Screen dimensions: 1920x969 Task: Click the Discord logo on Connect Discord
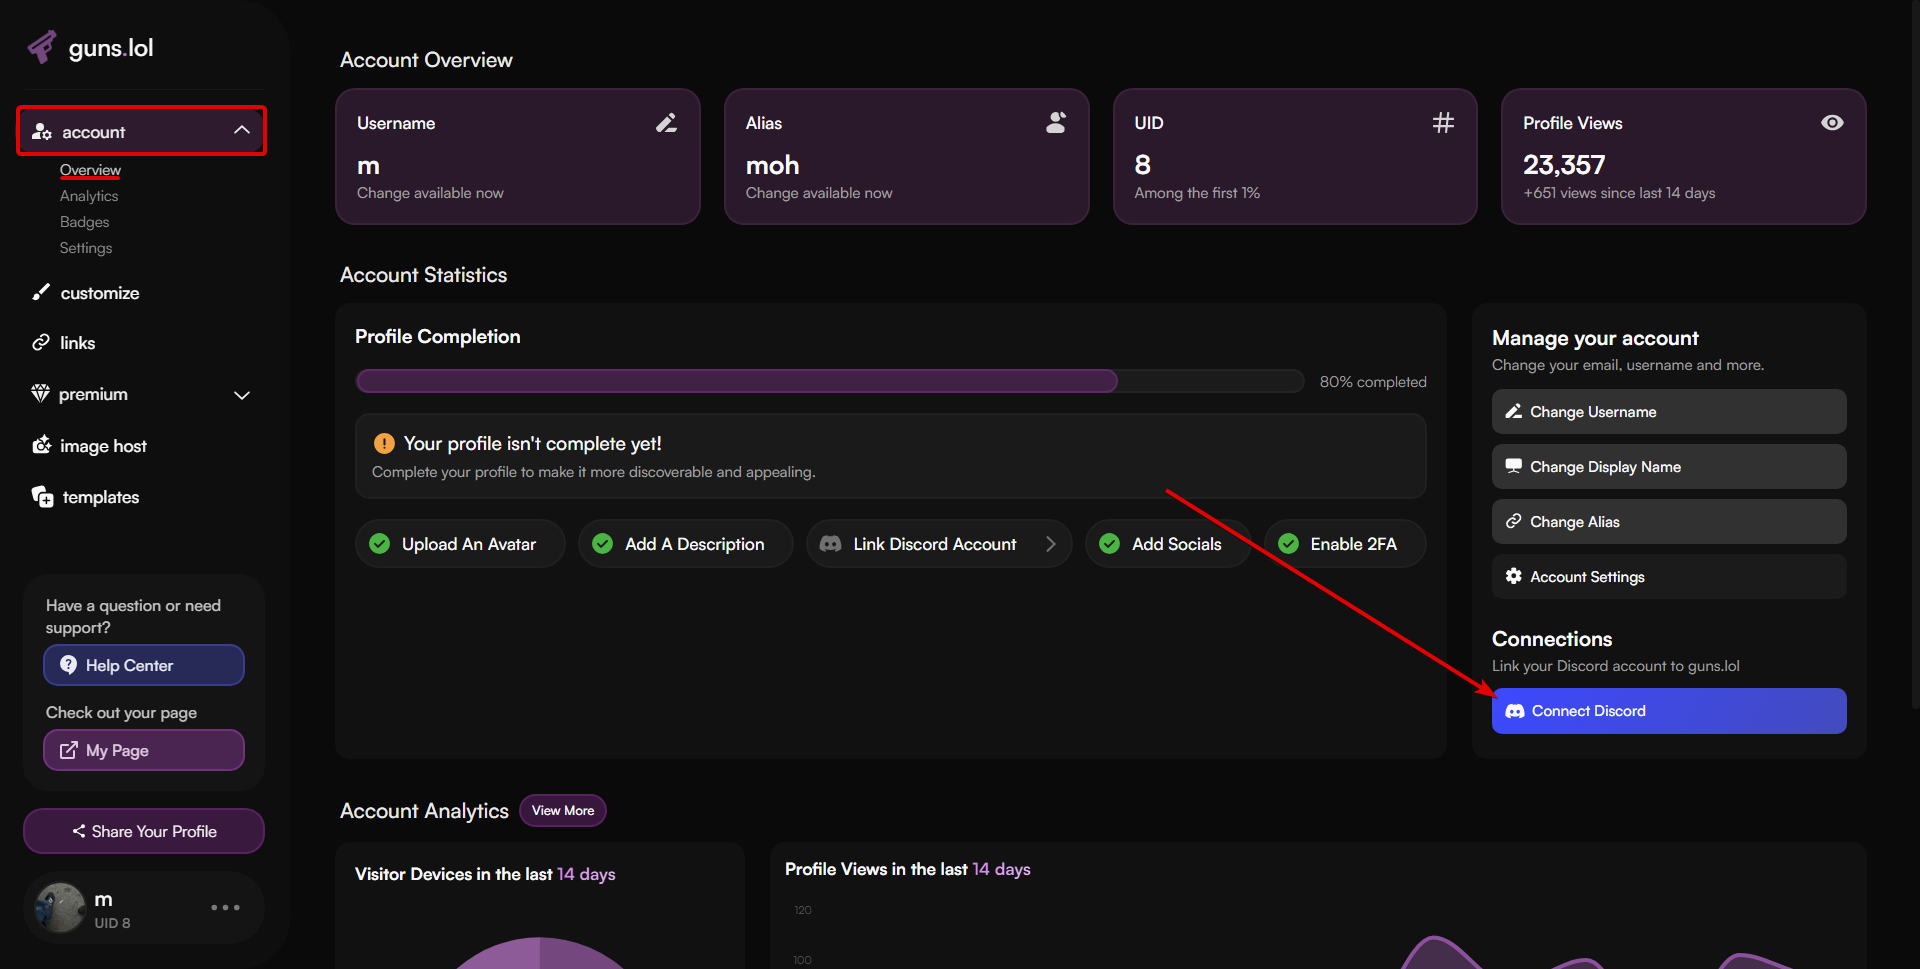[x=1515, y=711]
